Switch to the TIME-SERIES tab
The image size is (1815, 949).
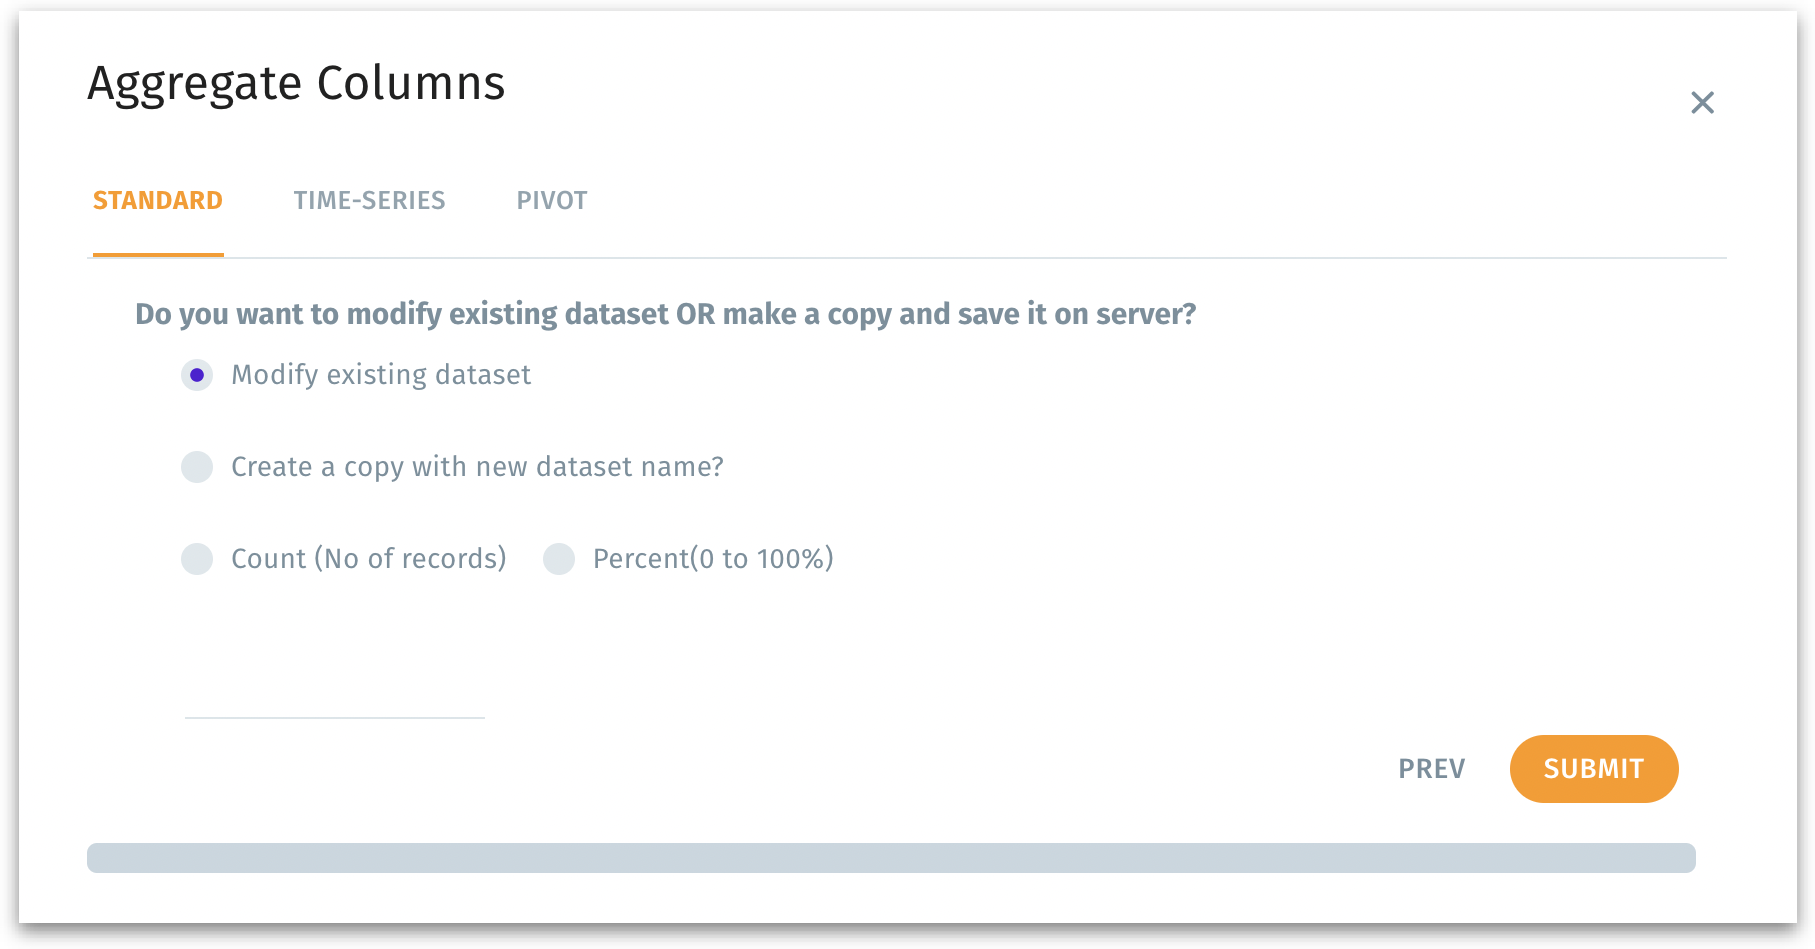[x=369, y=201]
